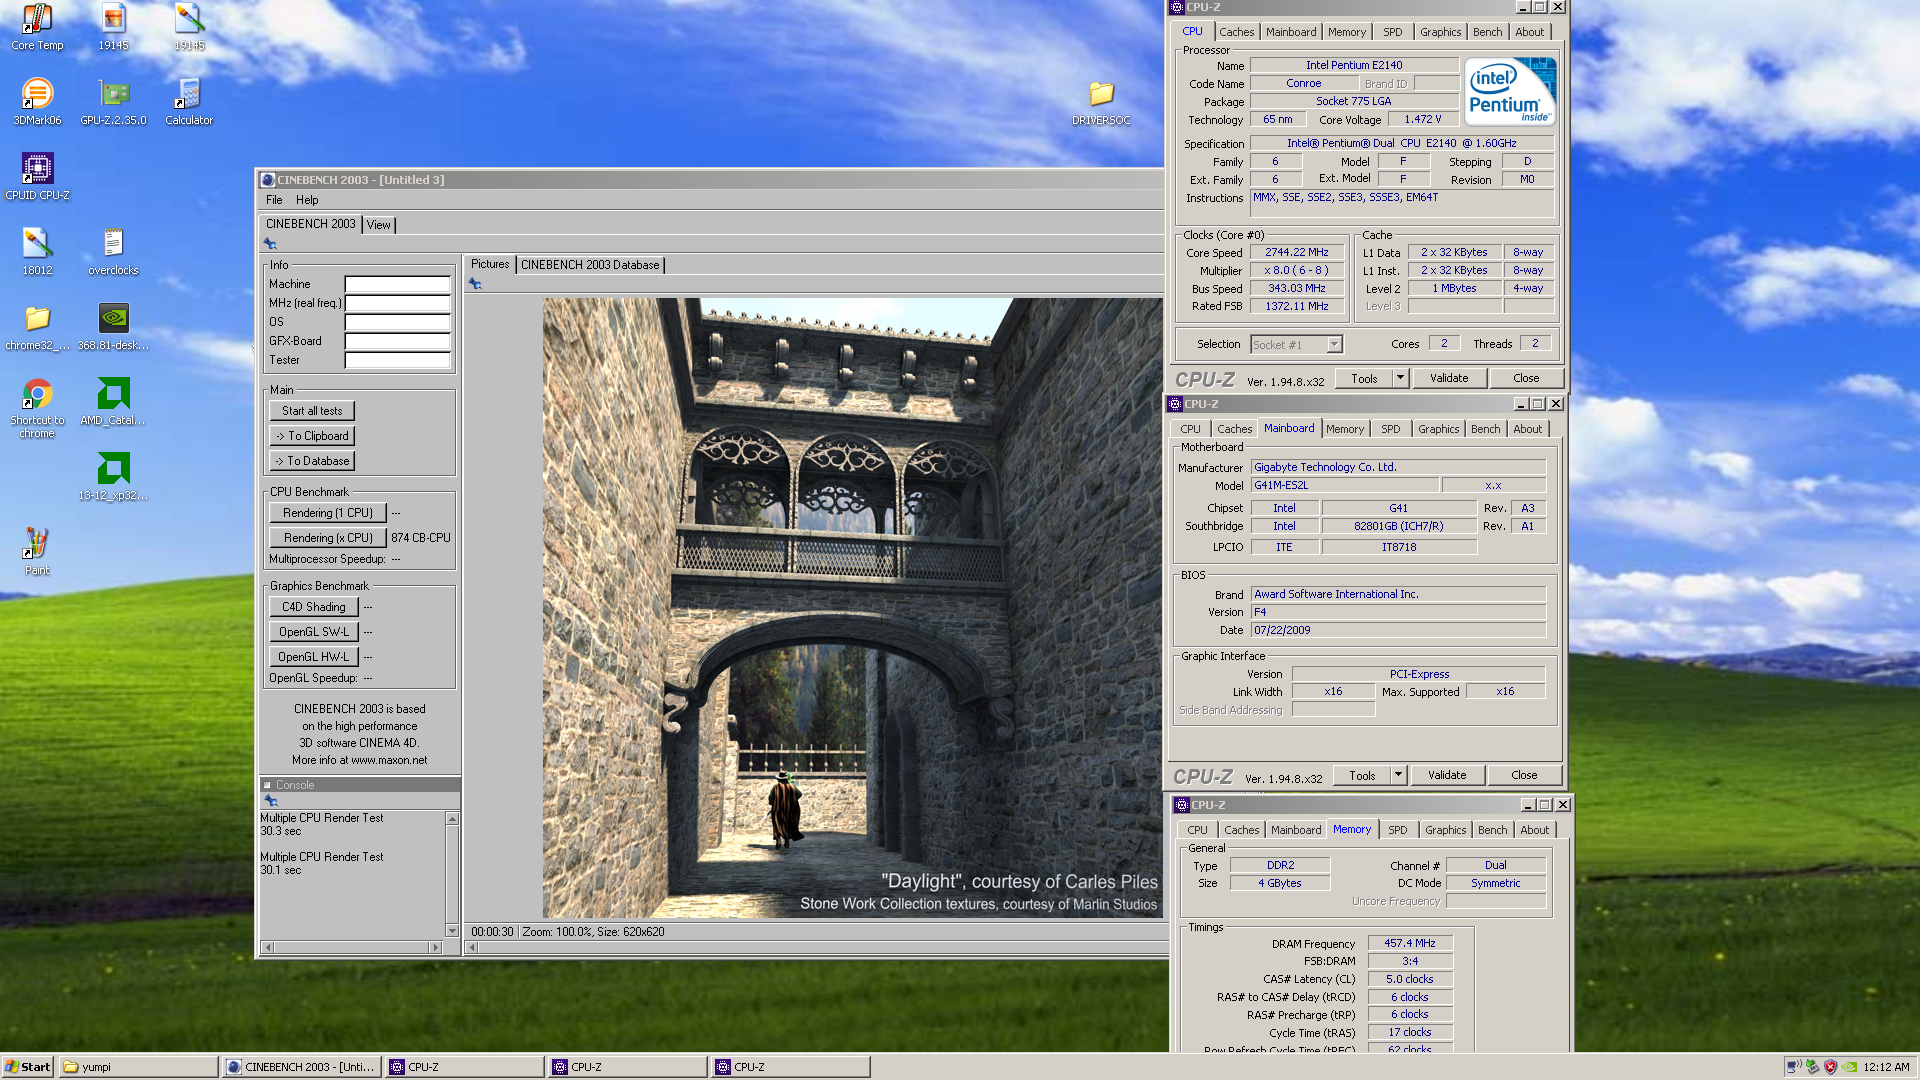
Task: Click Tools button in top CPU-Z window
Action: pos(1364,378)
